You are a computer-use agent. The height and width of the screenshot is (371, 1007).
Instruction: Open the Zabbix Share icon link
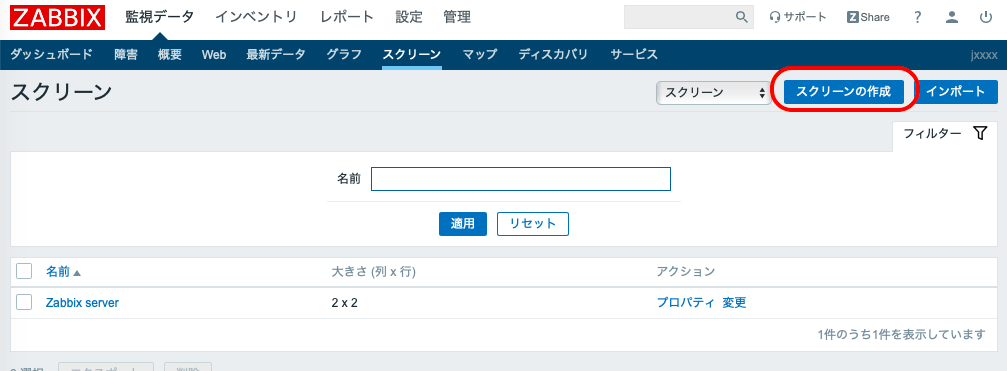(x=868, y=17)
